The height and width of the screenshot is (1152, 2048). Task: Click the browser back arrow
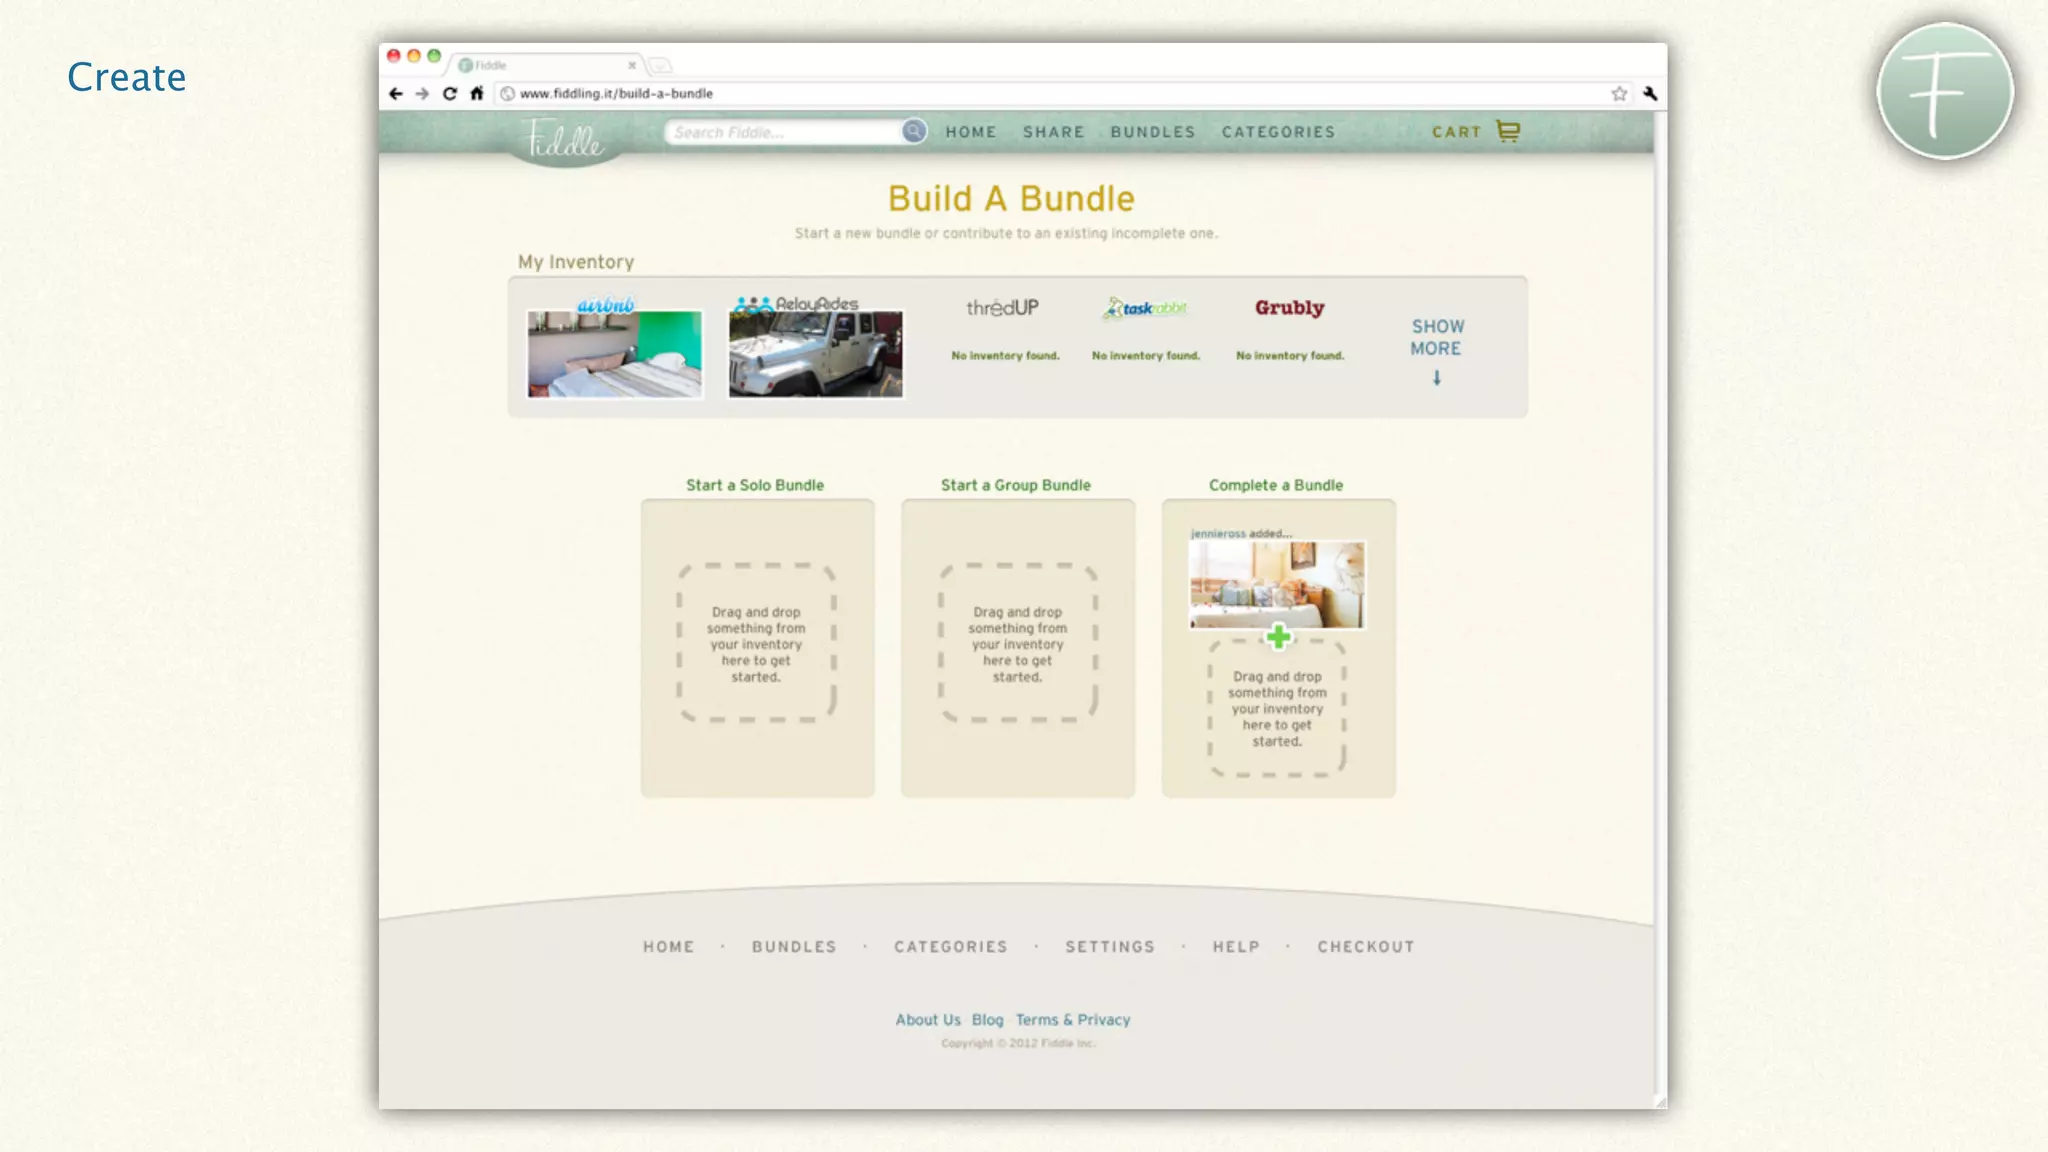tap(396, 94)
